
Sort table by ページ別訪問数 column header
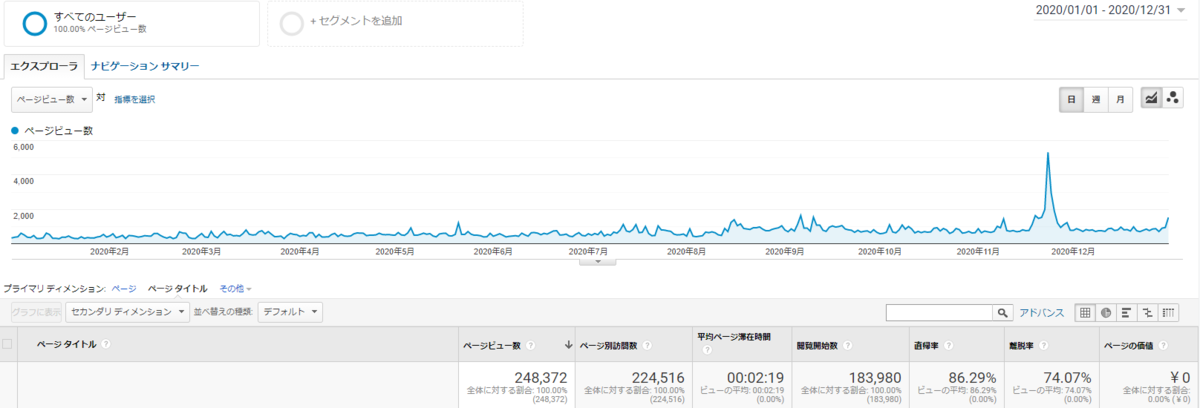pyautogui.click(x=609, y=345)
